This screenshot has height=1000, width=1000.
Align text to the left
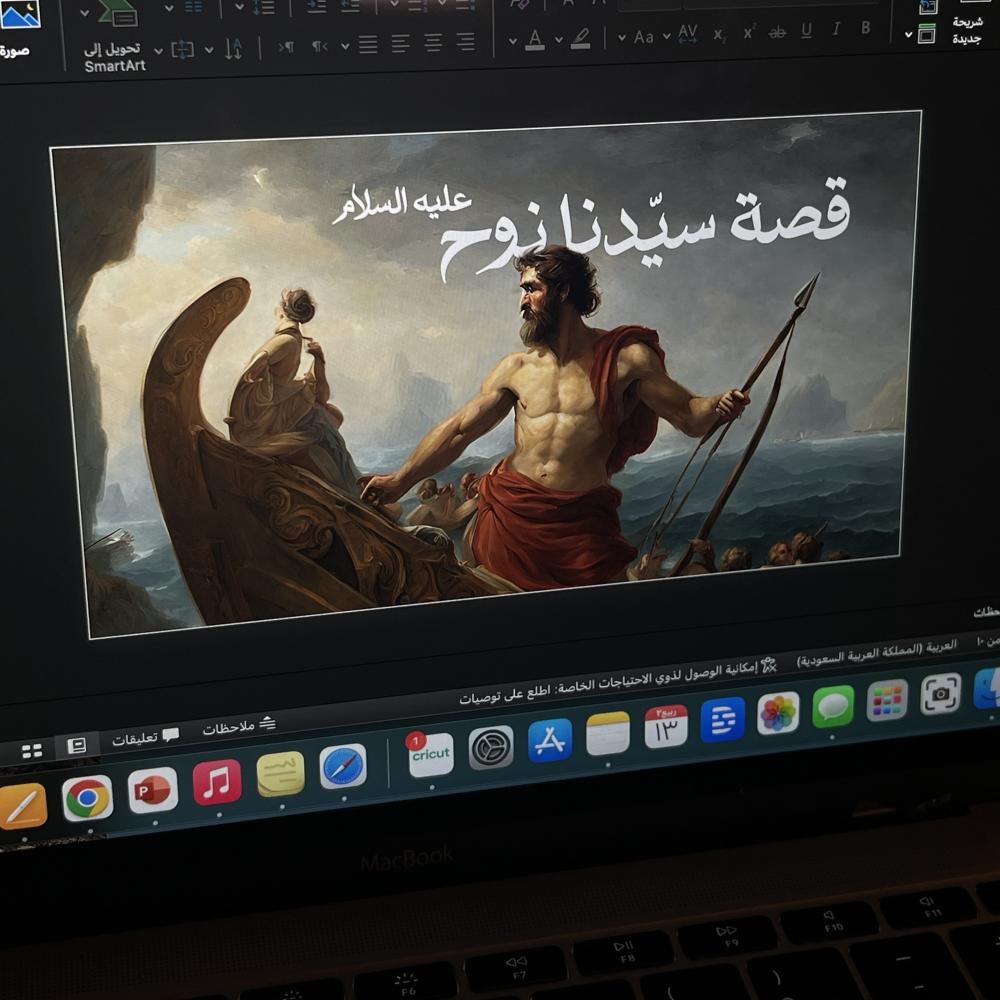[x=401, y=43]
